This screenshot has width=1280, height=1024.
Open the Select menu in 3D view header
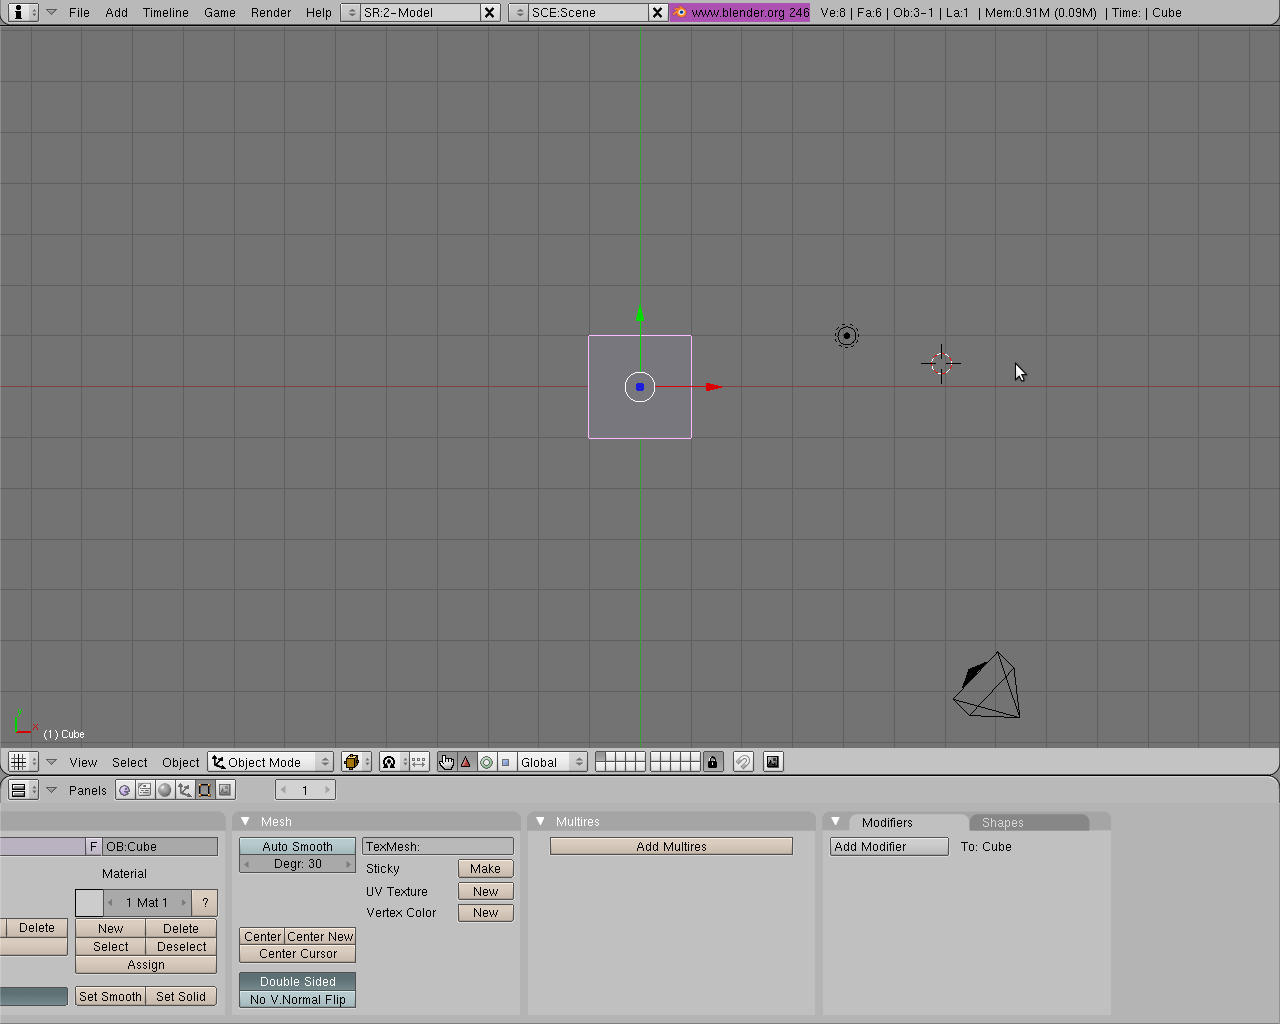pyautogui.click(x=130, y=762)
